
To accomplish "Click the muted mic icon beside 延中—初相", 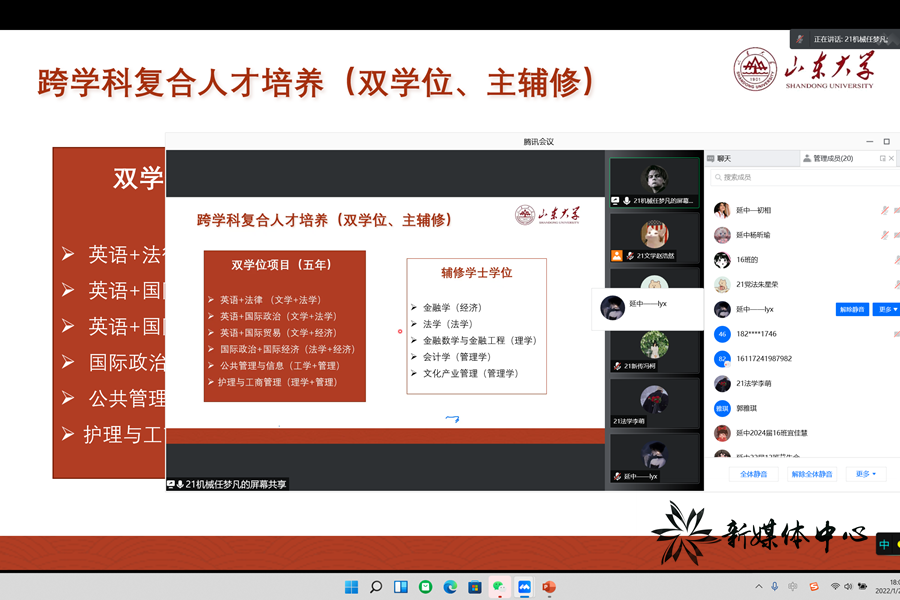I will (x=884, y=211).
